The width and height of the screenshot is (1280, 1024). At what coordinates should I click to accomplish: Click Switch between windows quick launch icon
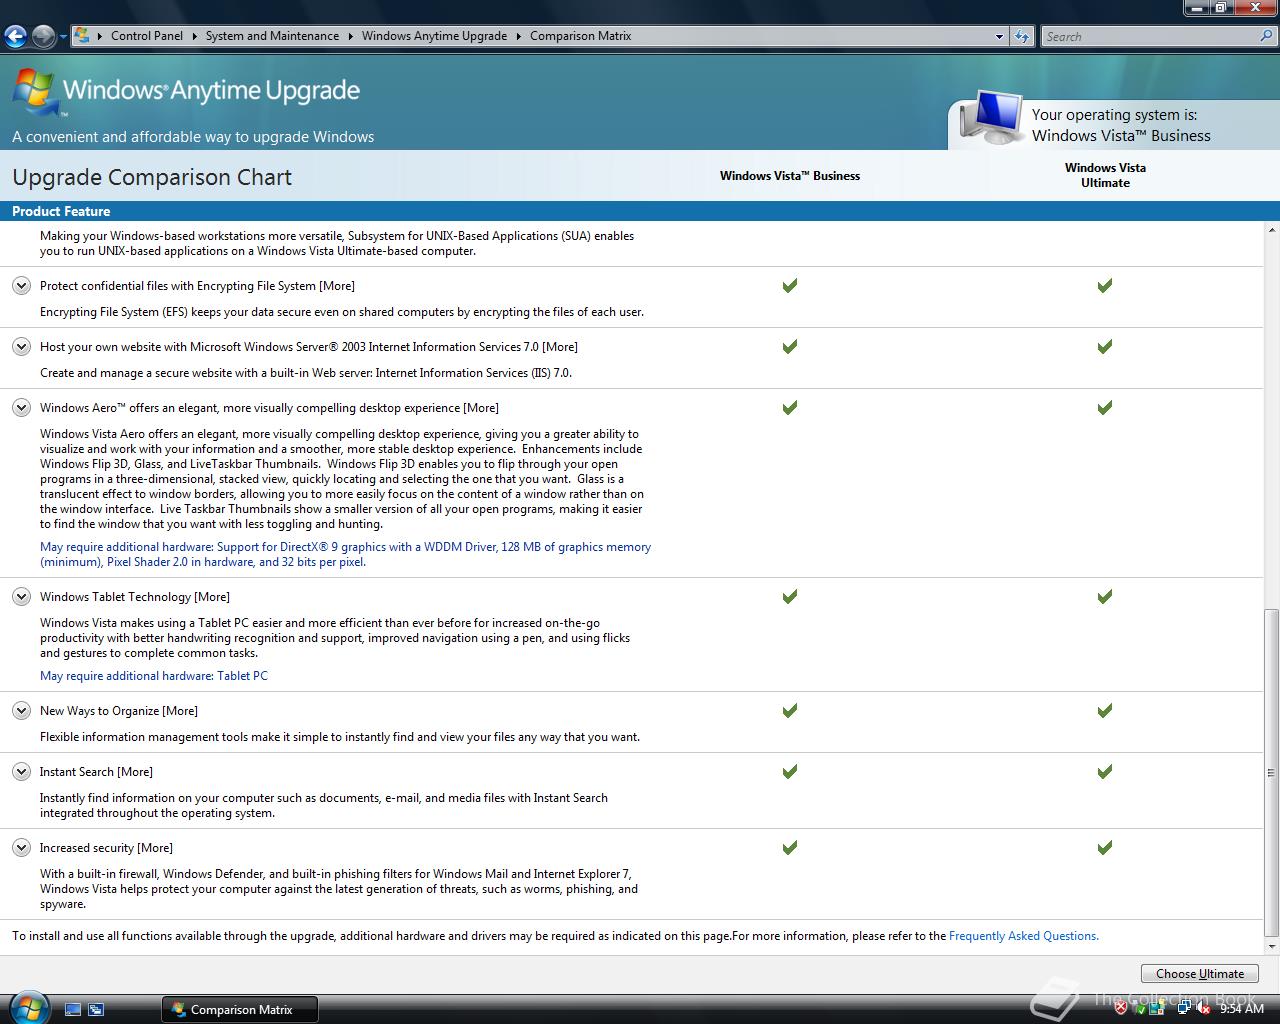point(96,1010)
